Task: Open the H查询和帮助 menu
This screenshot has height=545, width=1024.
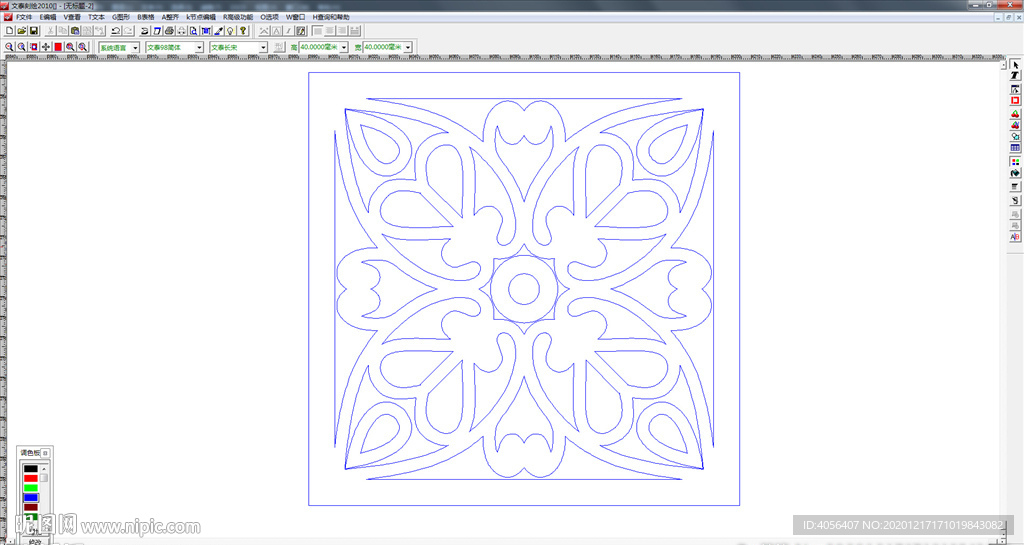Action: [x=331, y=17]
